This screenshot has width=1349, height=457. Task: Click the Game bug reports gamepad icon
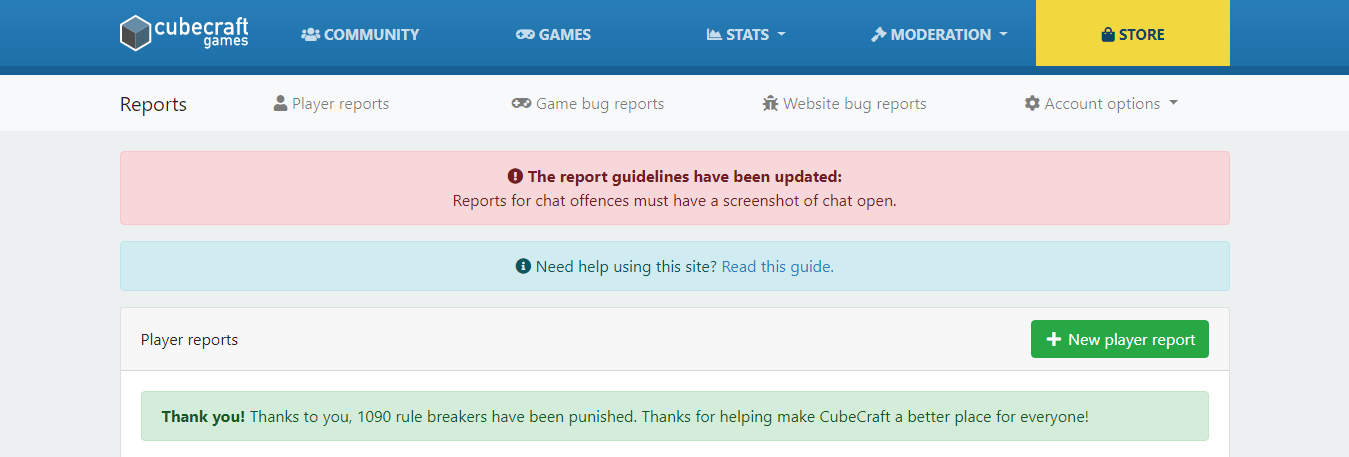point(521,103)
